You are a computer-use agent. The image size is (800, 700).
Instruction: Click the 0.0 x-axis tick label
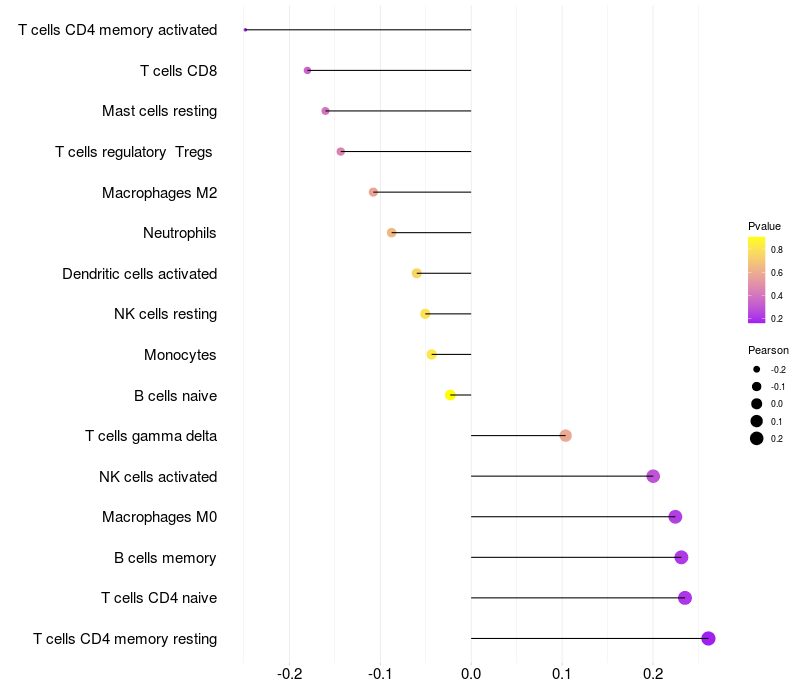[471, 674]
